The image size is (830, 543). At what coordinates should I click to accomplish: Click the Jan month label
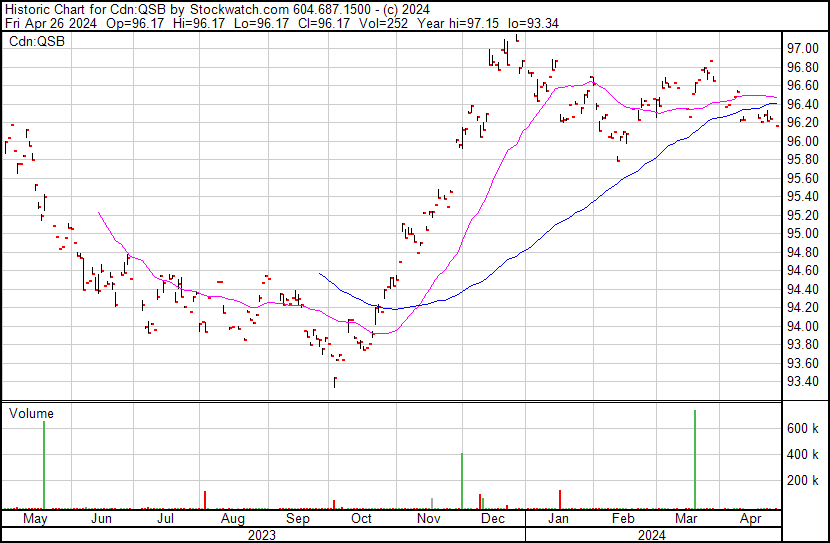click(558, 519)
